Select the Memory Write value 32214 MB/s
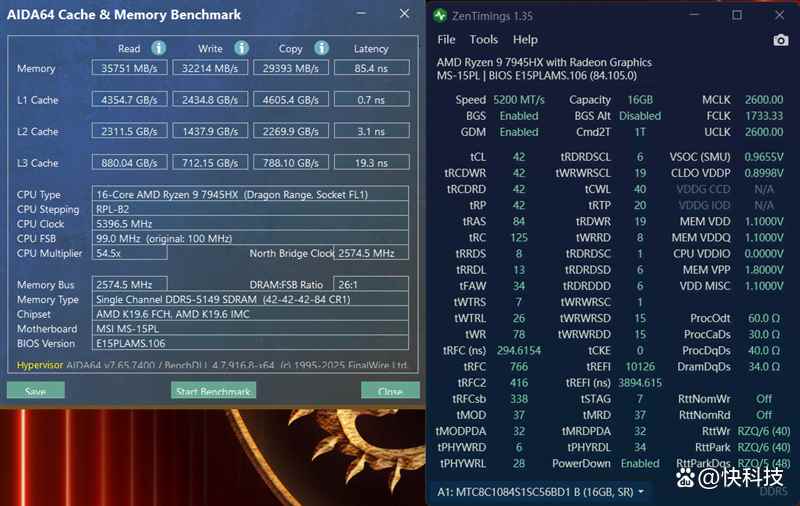The height and width of the screenshot is (506, 800). [210, 68]
